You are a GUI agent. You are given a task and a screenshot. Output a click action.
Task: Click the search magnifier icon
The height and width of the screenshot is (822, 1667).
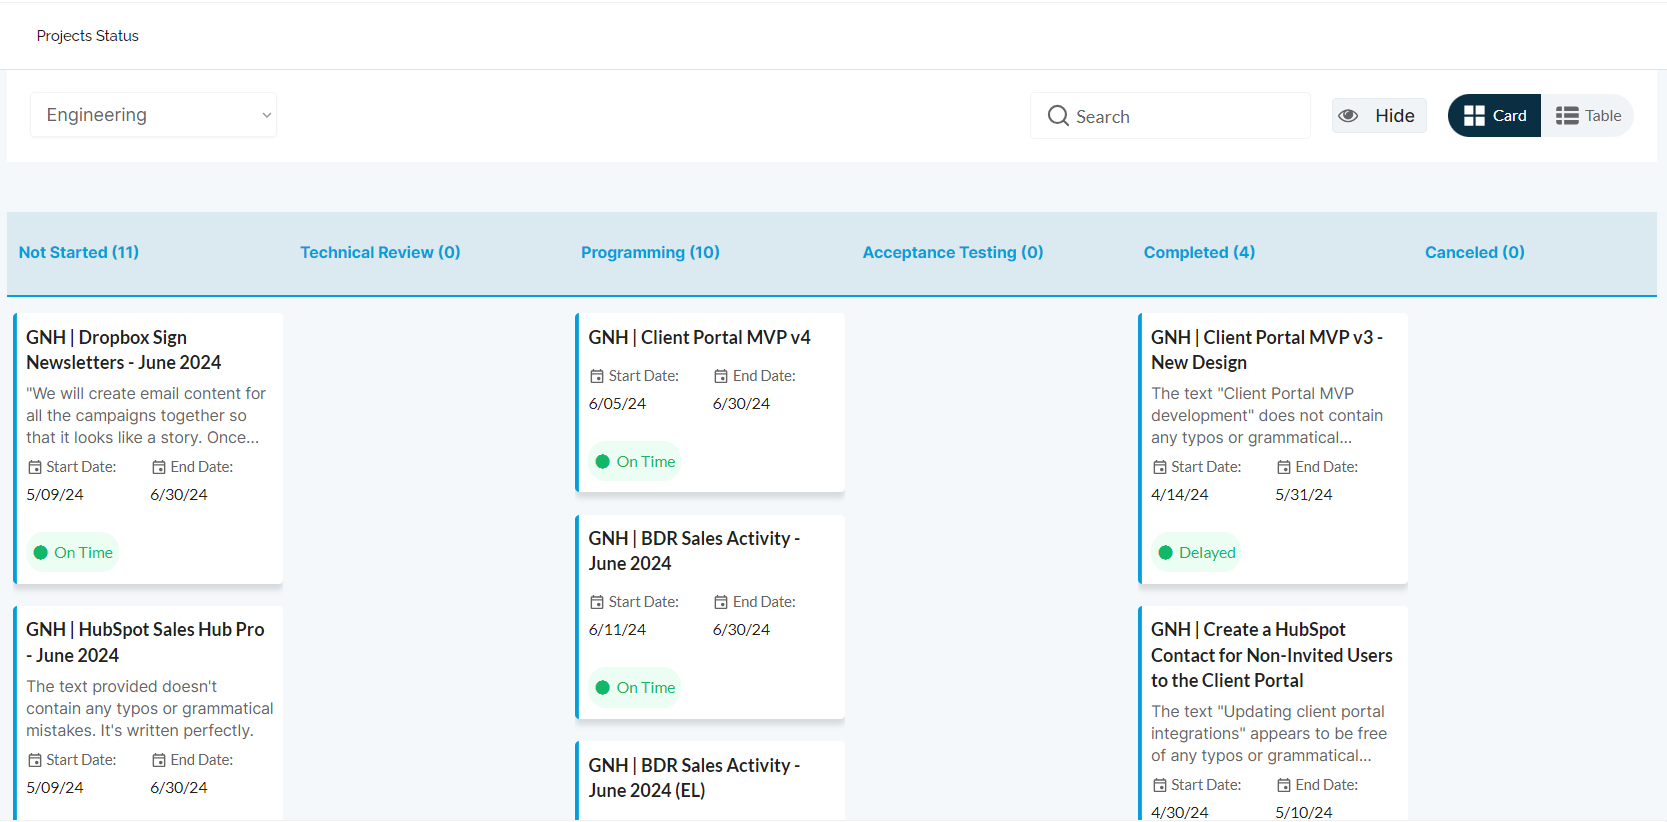click(1057, 116)
